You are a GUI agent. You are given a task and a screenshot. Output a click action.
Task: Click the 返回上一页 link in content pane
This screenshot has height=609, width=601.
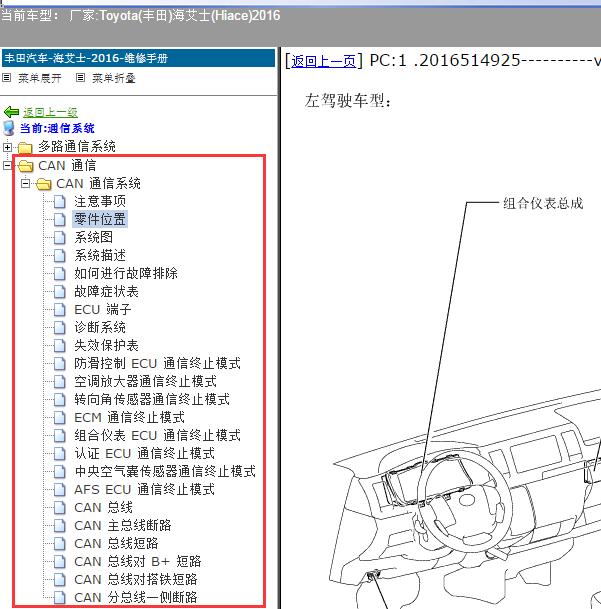click(x=324, y=61)
